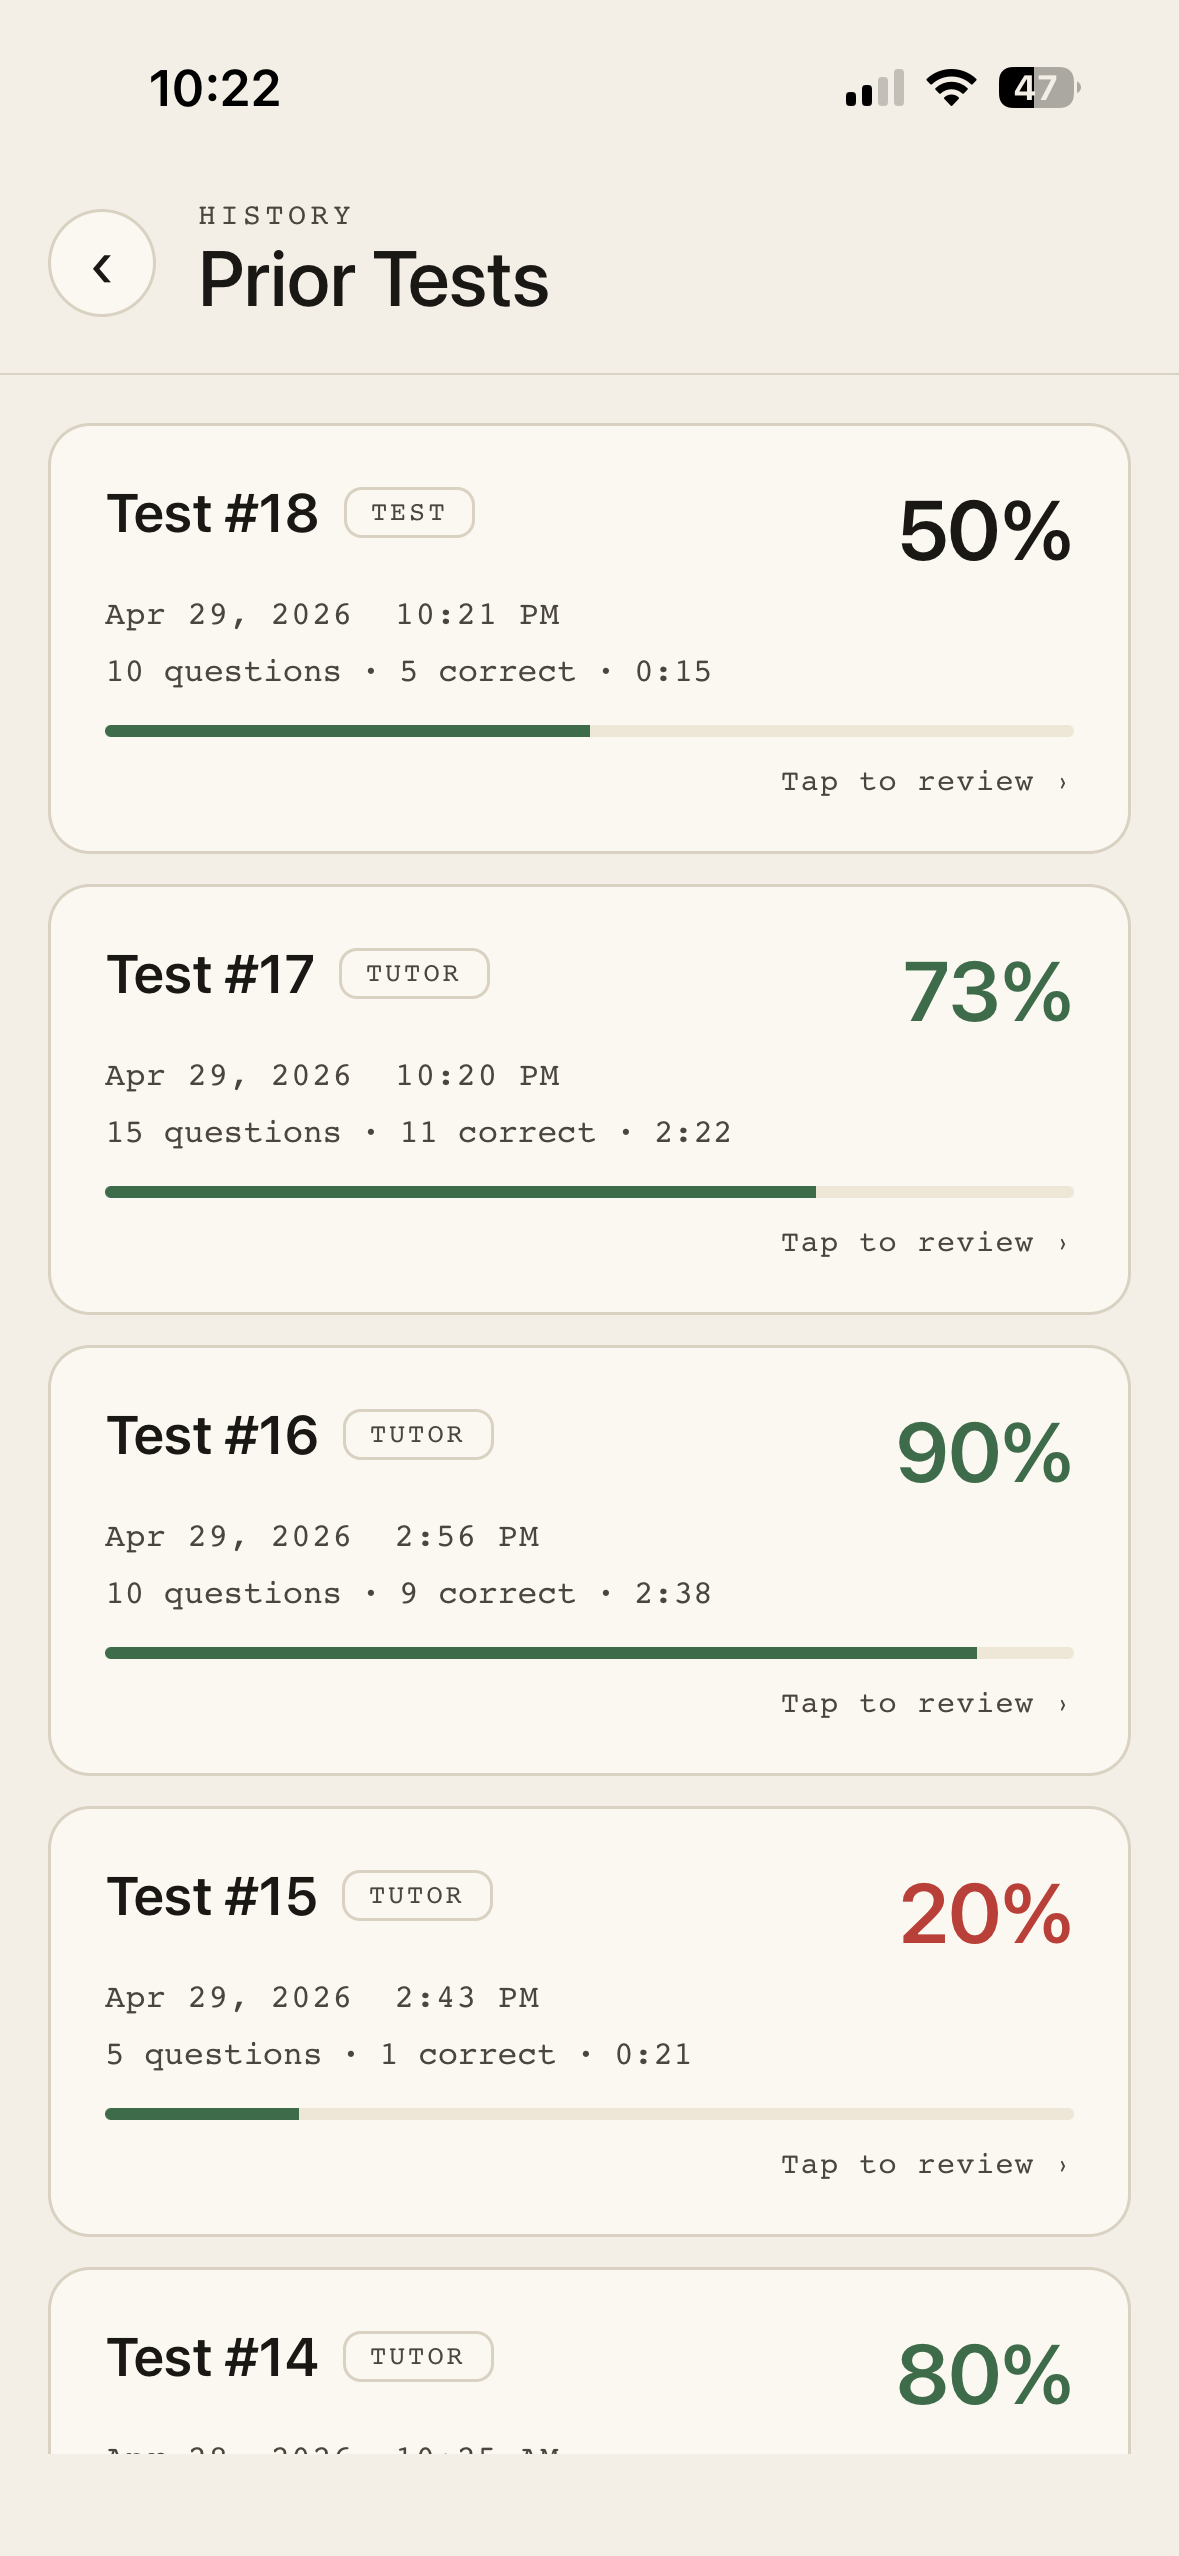Tap the TEST badge on Test #18
1179x2556 pixels.
410,512
